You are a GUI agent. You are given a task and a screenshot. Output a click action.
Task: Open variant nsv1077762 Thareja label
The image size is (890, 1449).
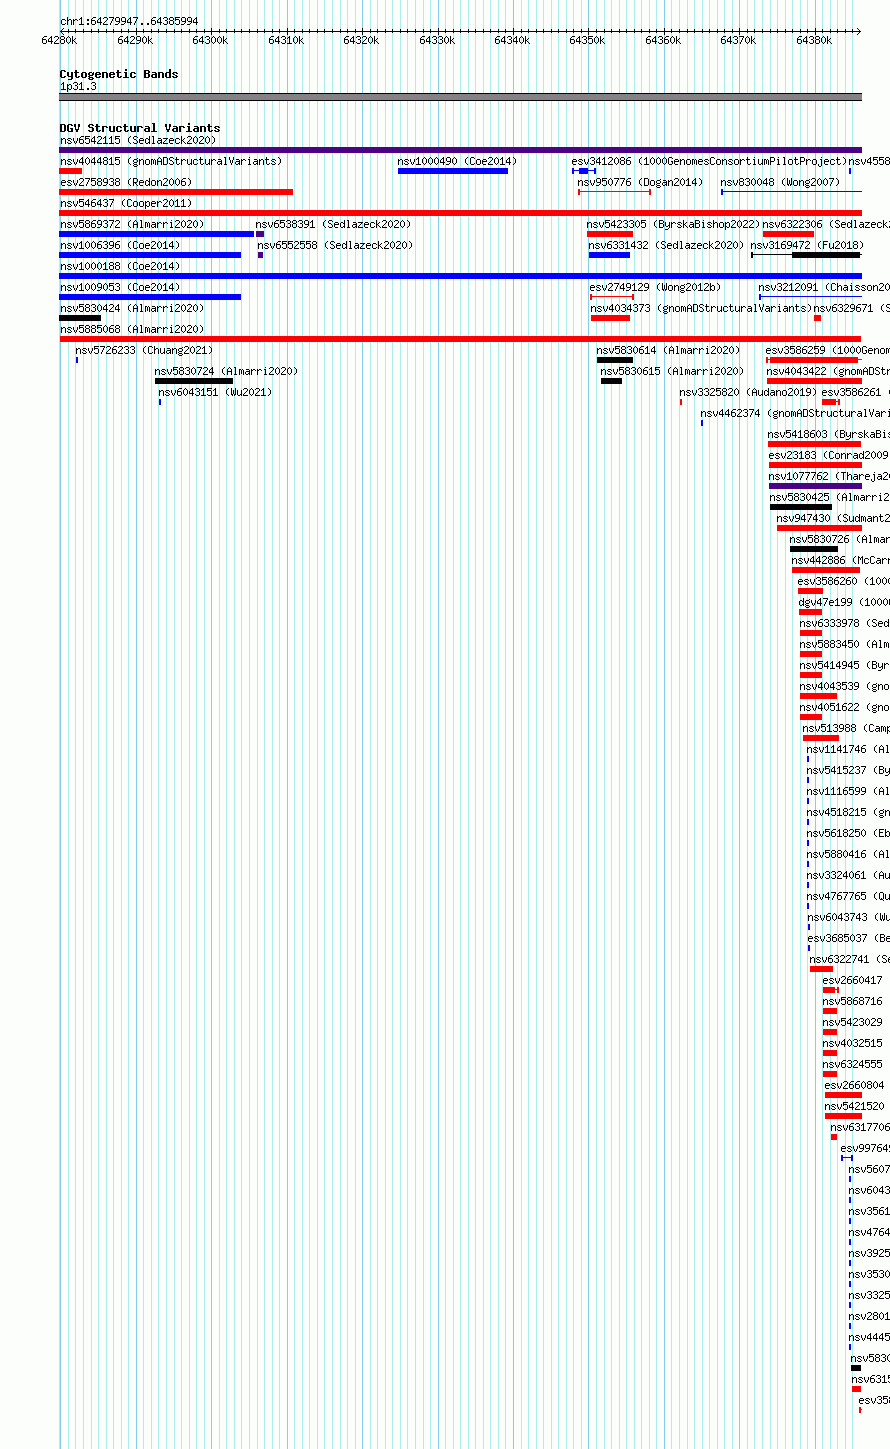829,476
